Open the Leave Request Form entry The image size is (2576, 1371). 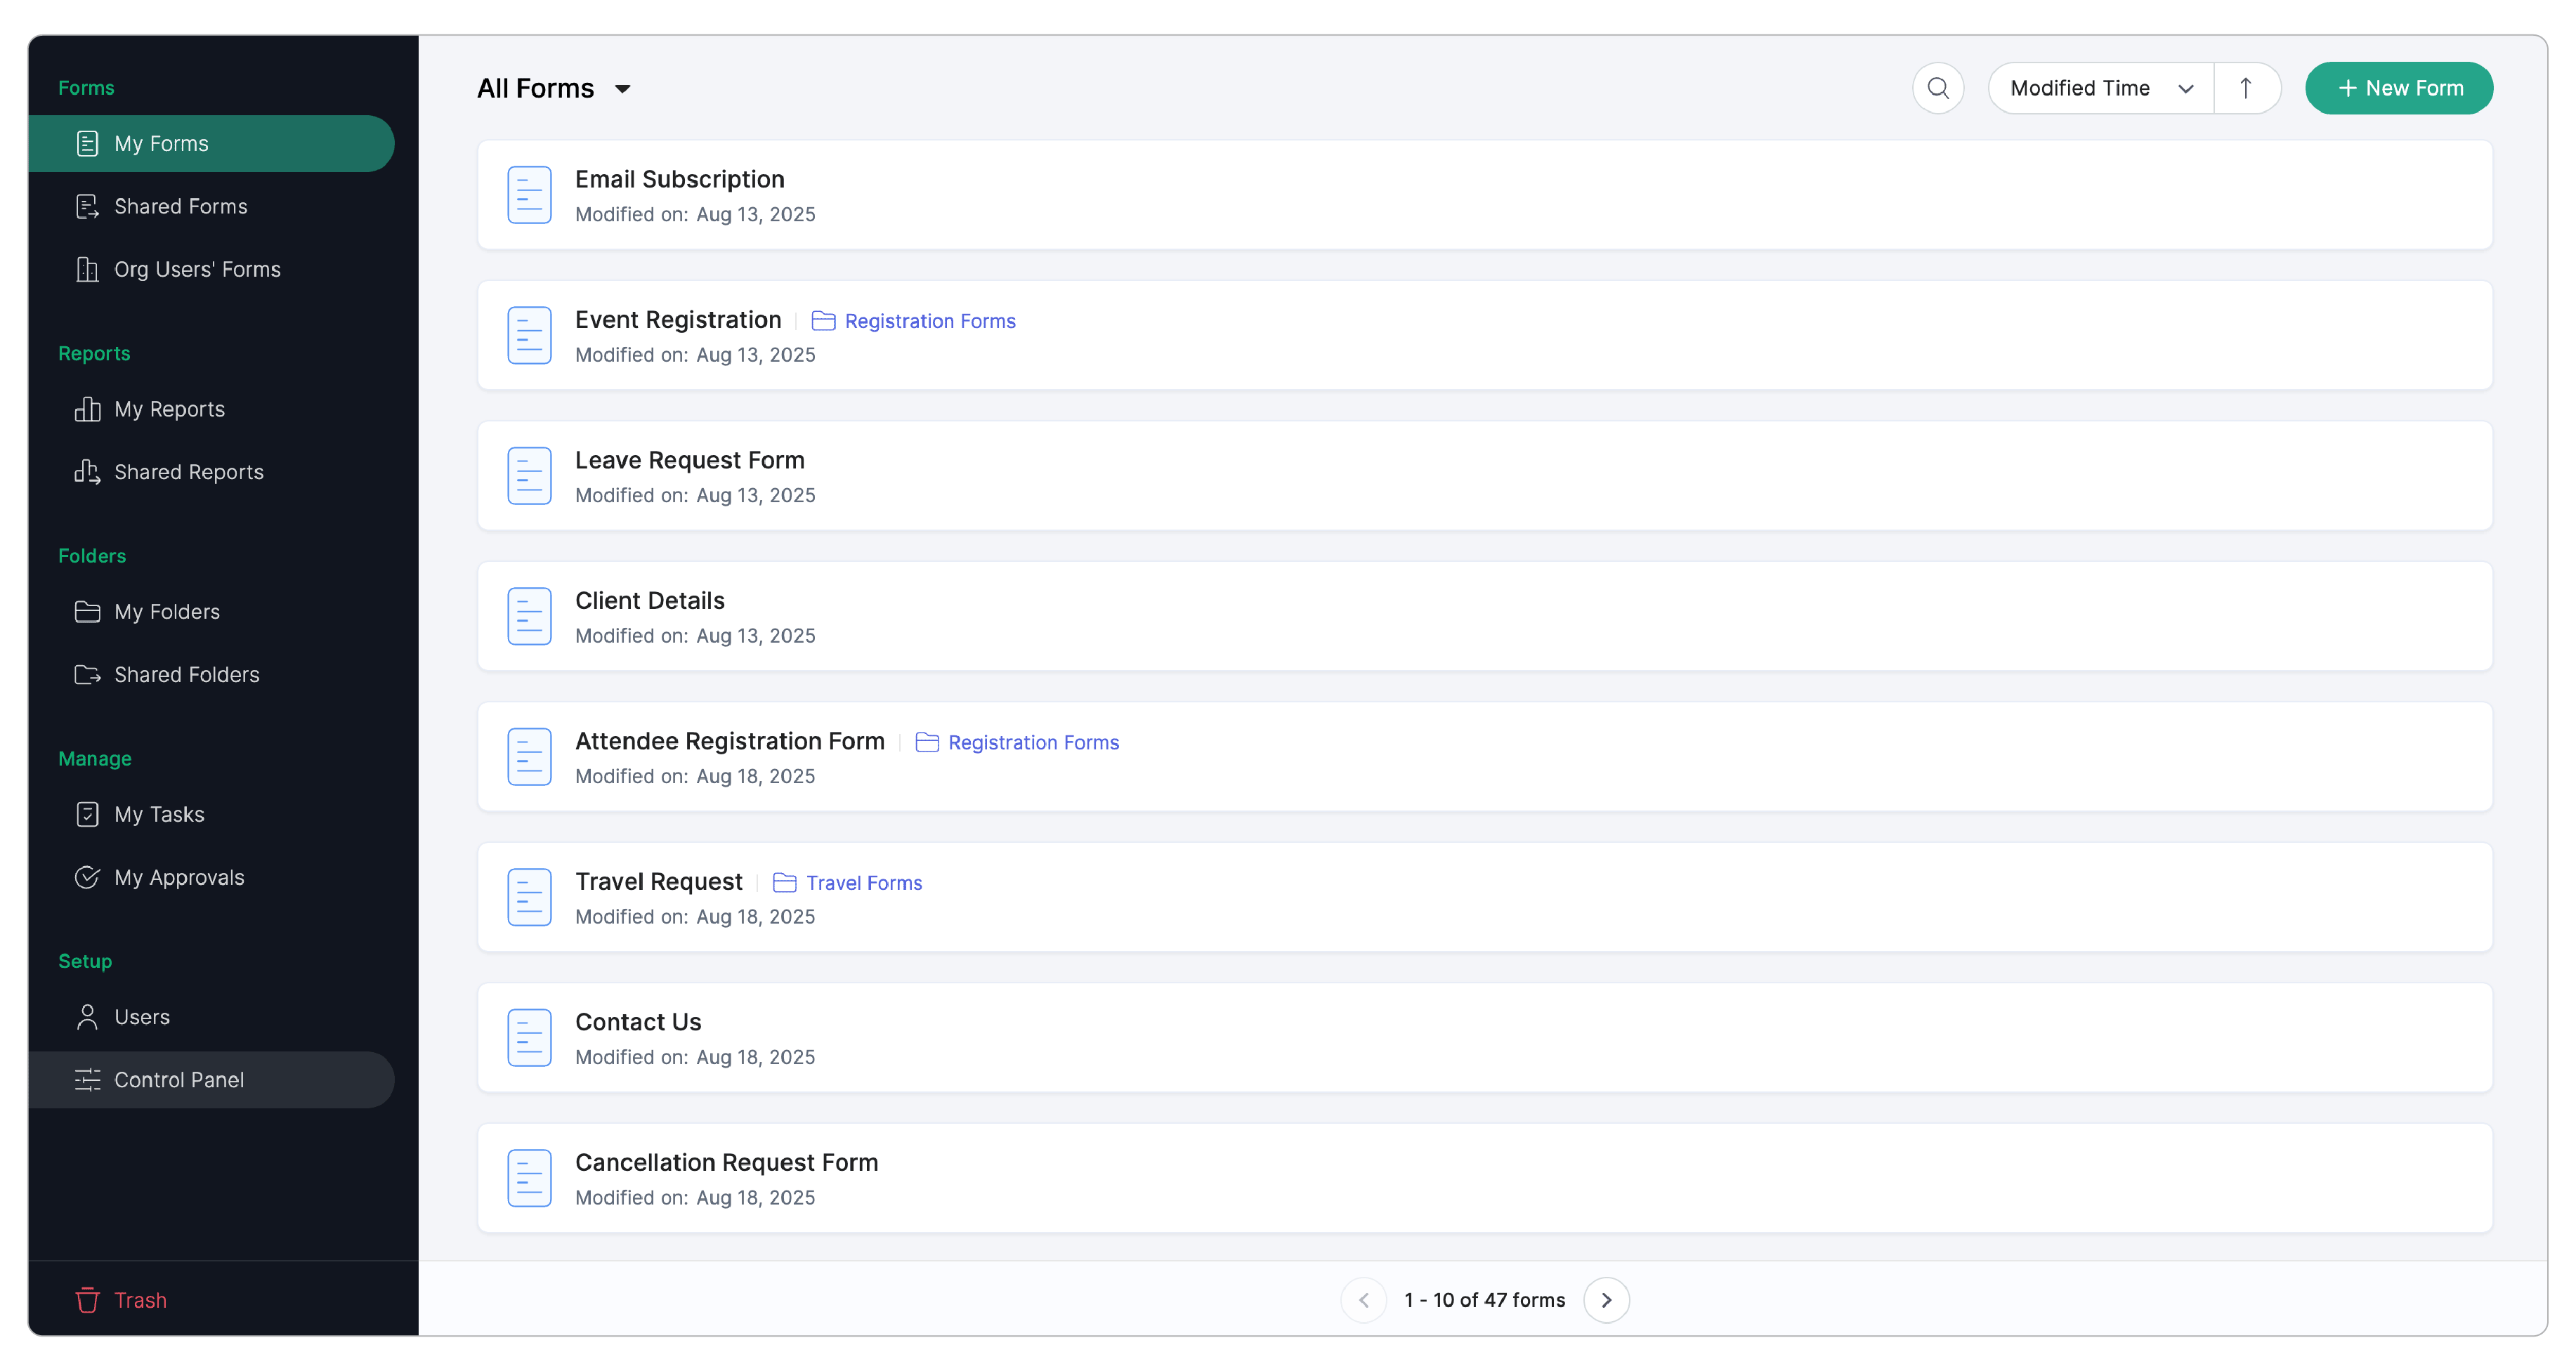[689, 460]
